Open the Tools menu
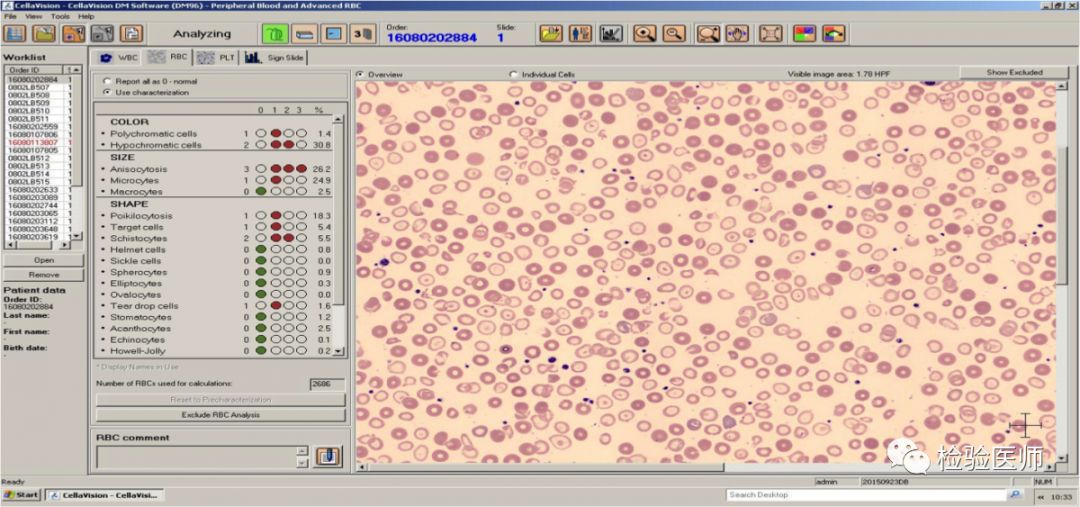Viewport: 1080px width, 507px height. coord(60,16)
